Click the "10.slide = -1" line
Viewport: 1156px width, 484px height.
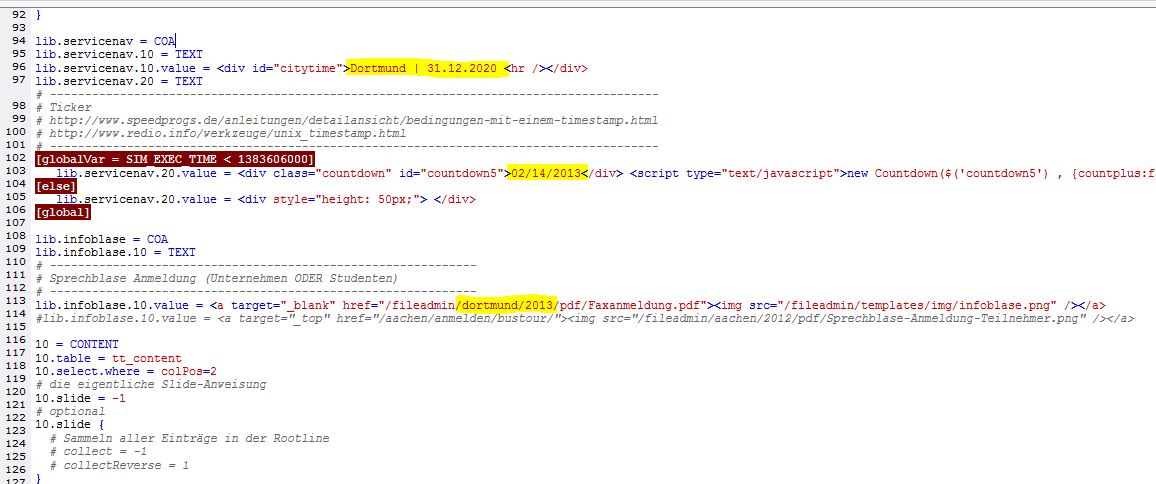click(80, 397)
